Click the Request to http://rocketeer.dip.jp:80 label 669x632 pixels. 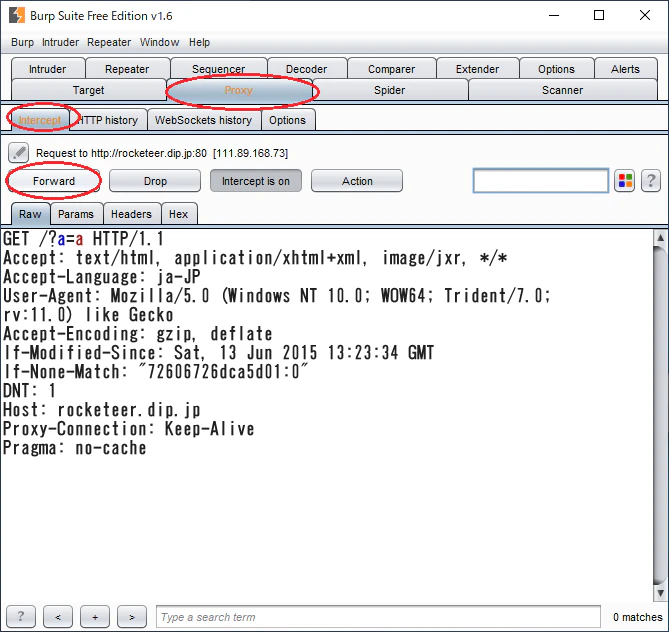coord(162,153)
